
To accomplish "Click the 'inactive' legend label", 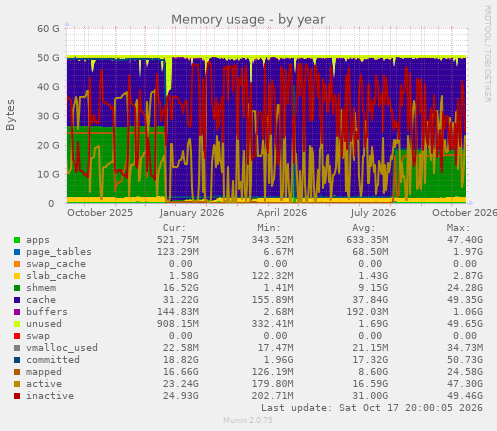I will click(50, 396).
